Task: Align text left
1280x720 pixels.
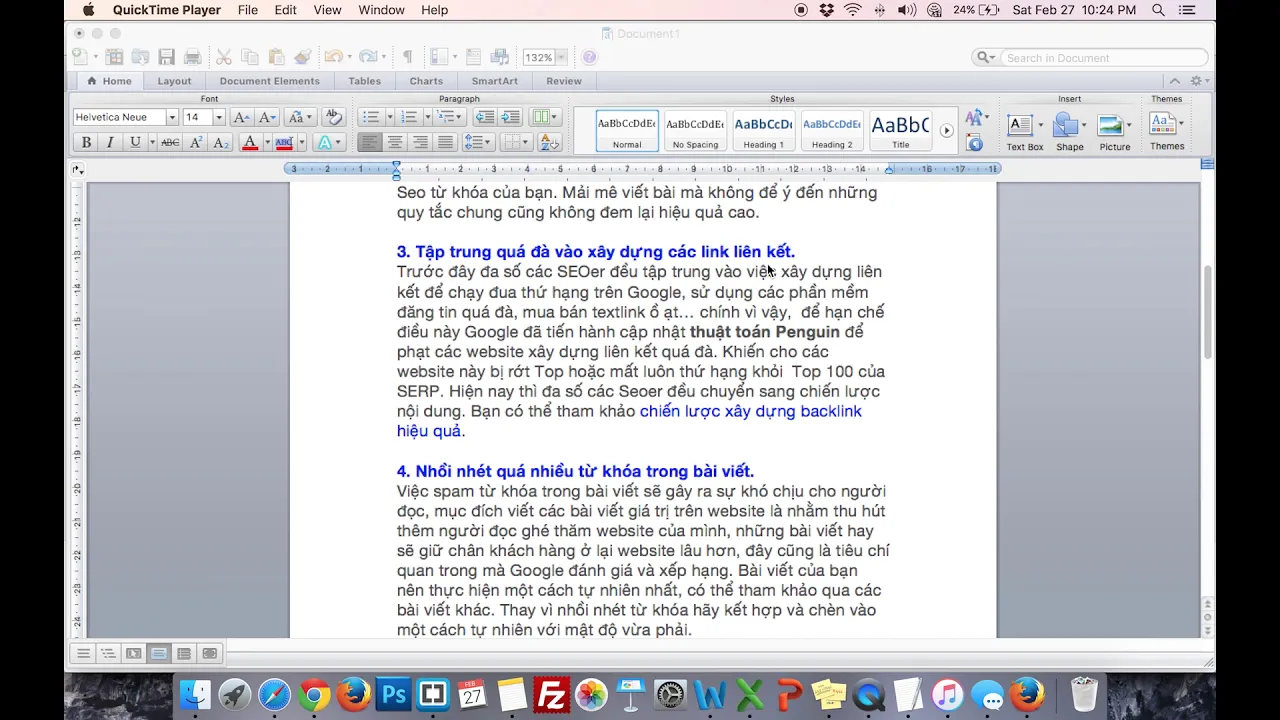Action: pyautogui.click(x=370, y=143)
